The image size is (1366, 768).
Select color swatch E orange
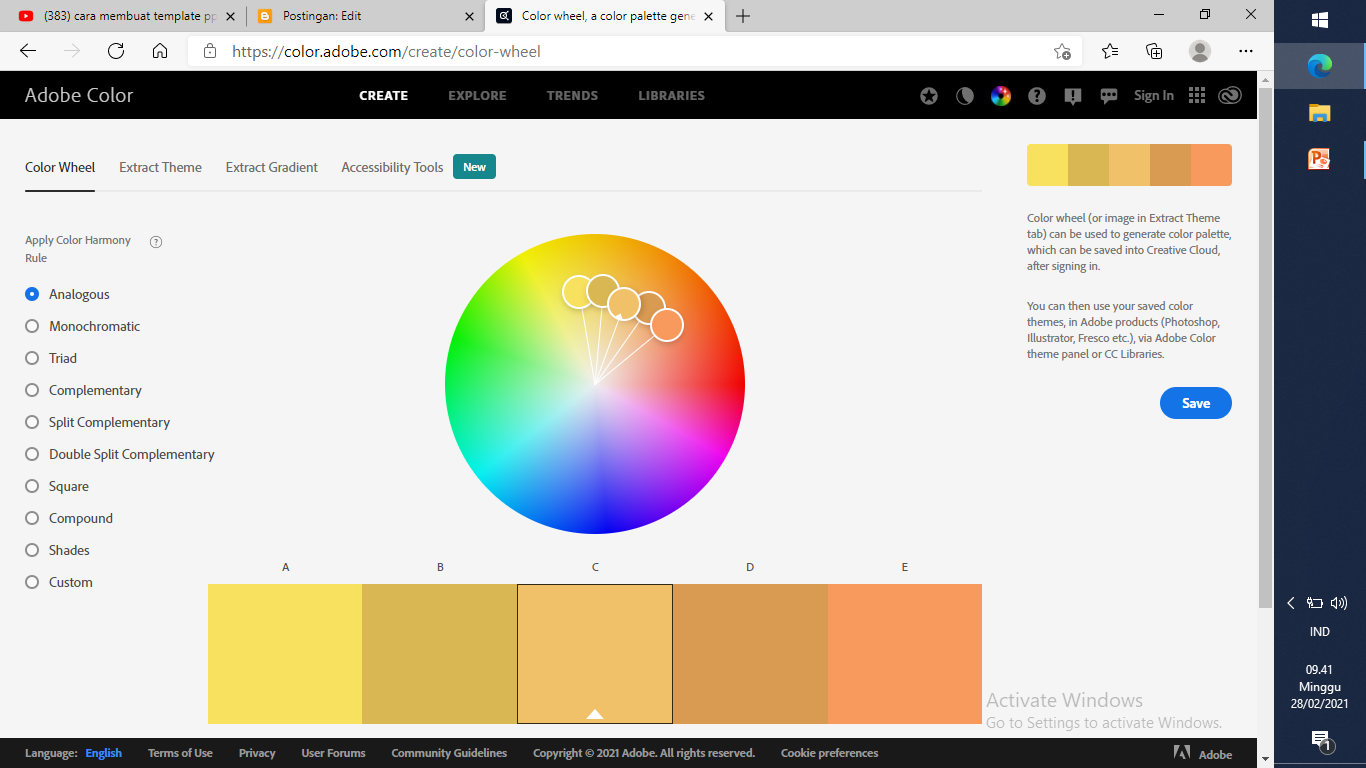(905, 654)
